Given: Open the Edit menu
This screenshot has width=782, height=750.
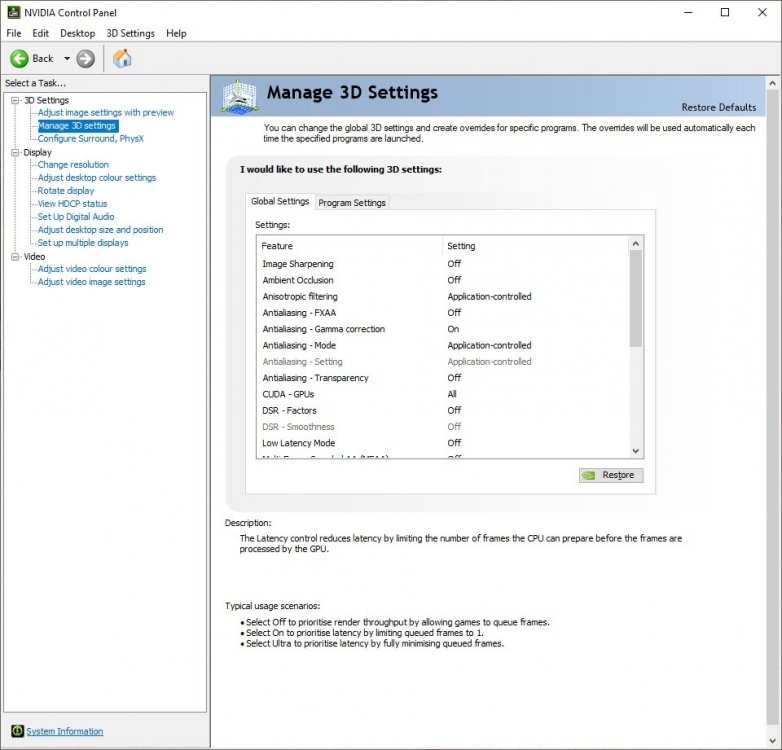Looking at the screenshot, I should (40, 33).
